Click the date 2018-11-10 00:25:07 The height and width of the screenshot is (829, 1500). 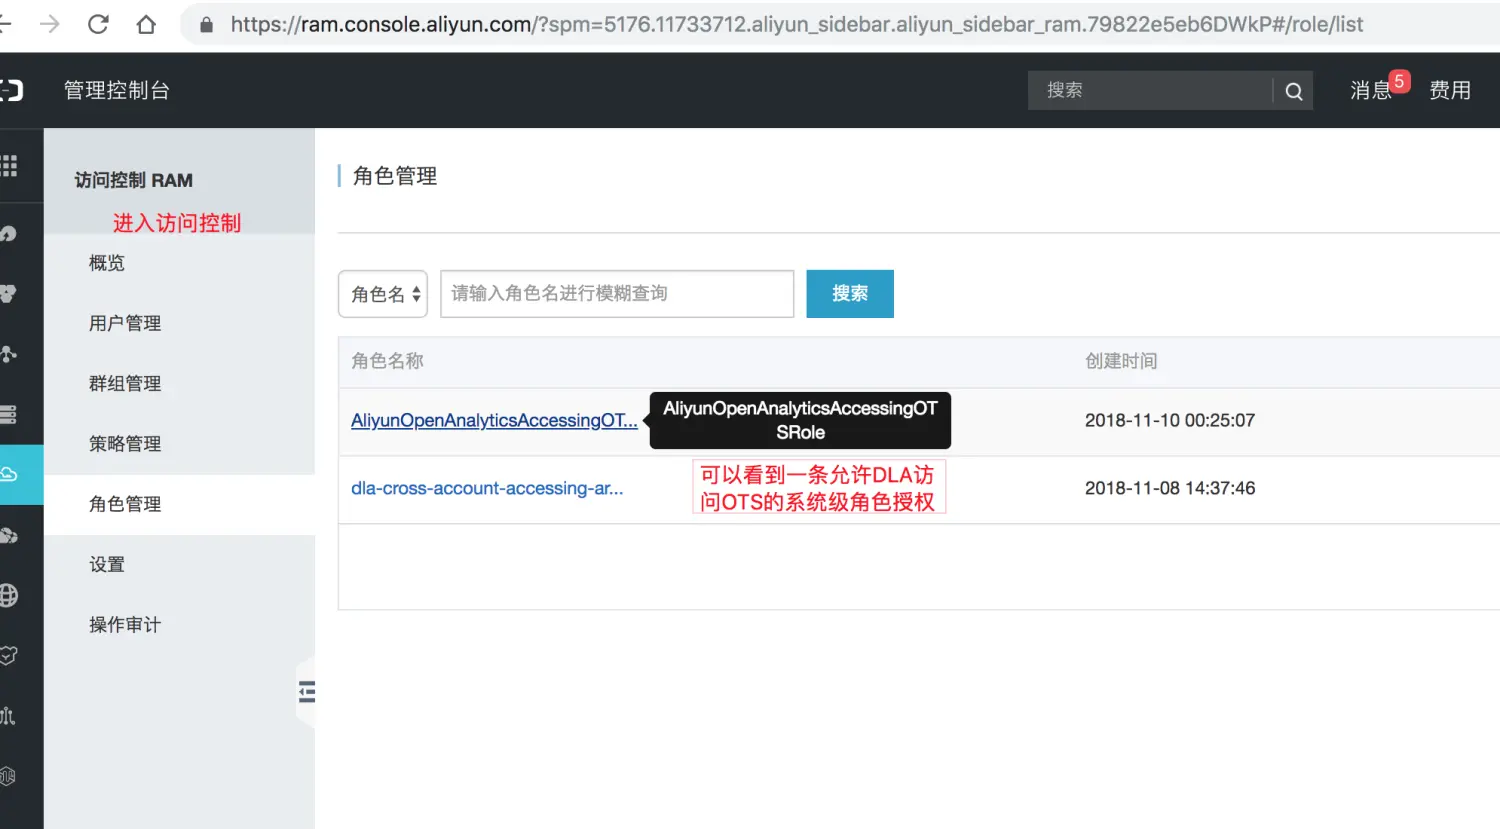tap(1170, 421)
